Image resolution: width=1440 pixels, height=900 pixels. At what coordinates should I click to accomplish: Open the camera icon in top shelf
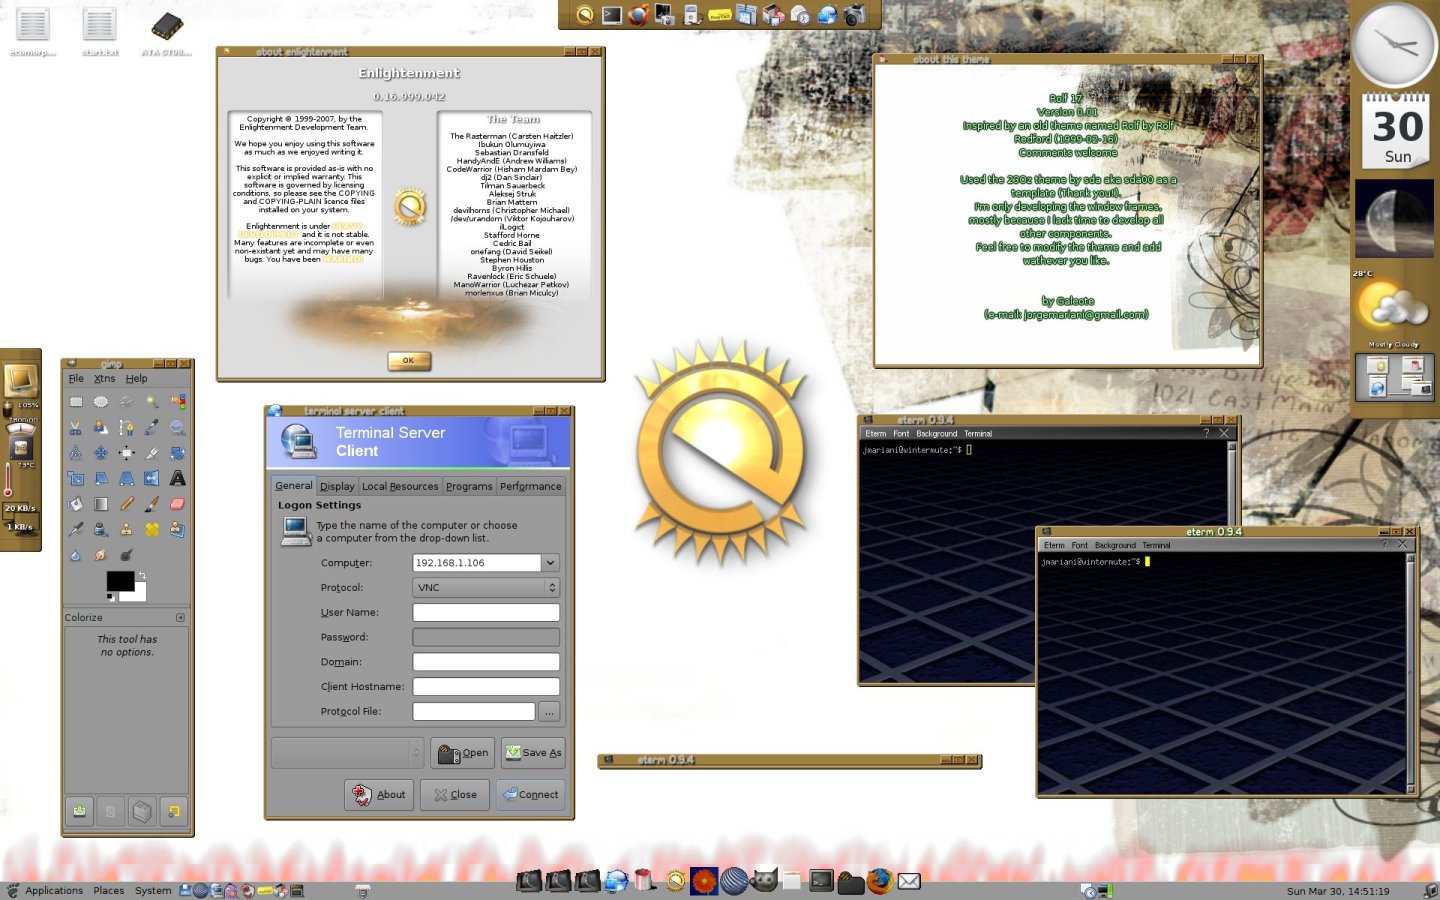[x=855, y=14]
